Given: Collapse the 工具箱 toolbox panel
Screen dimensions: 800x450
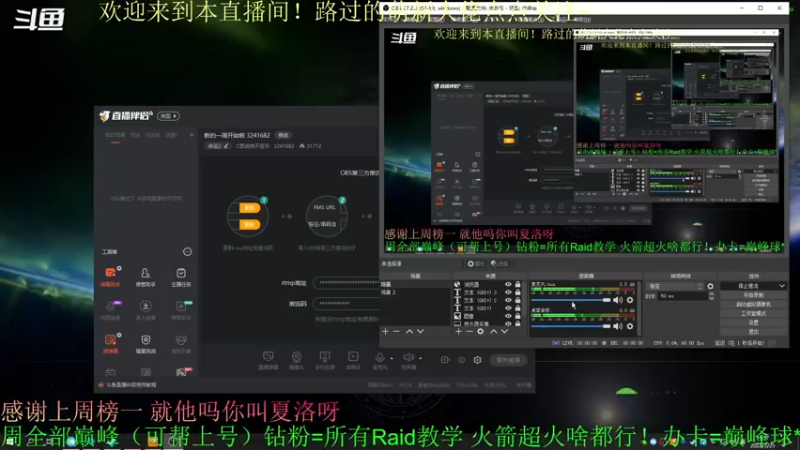Looking at the screenshot, I should (187, 252).
